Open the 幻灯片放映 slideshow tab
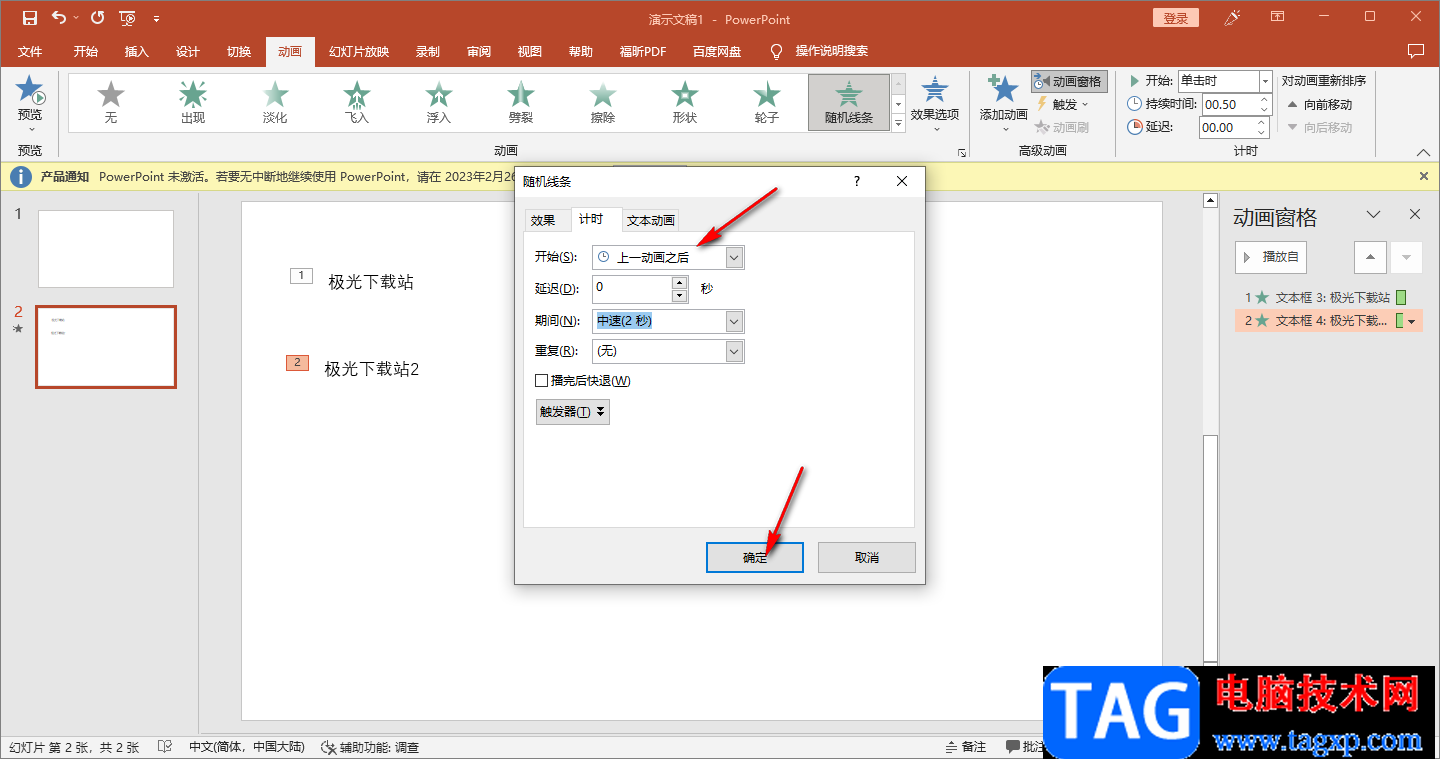The width and height of the screenshot is (1440, 759). tap(359, 52)
